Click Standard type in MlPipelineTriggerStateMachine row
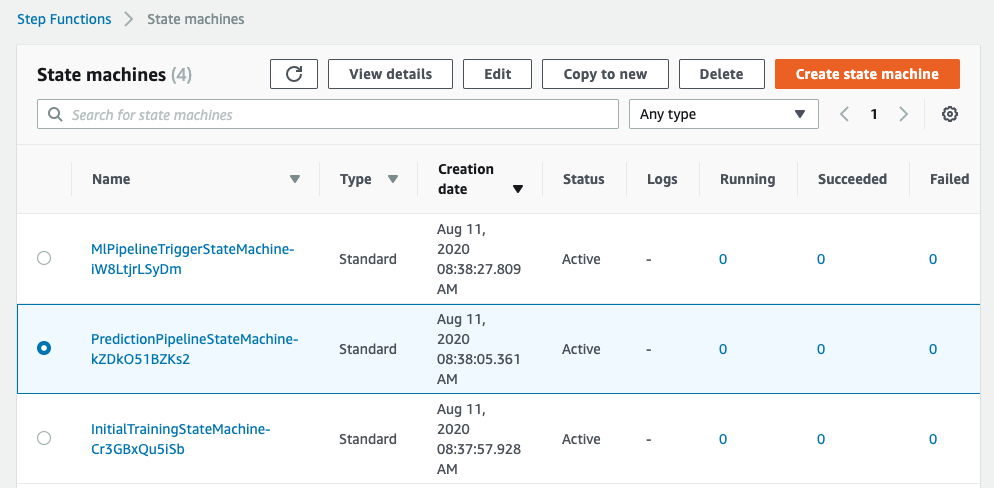 (368, 259)
